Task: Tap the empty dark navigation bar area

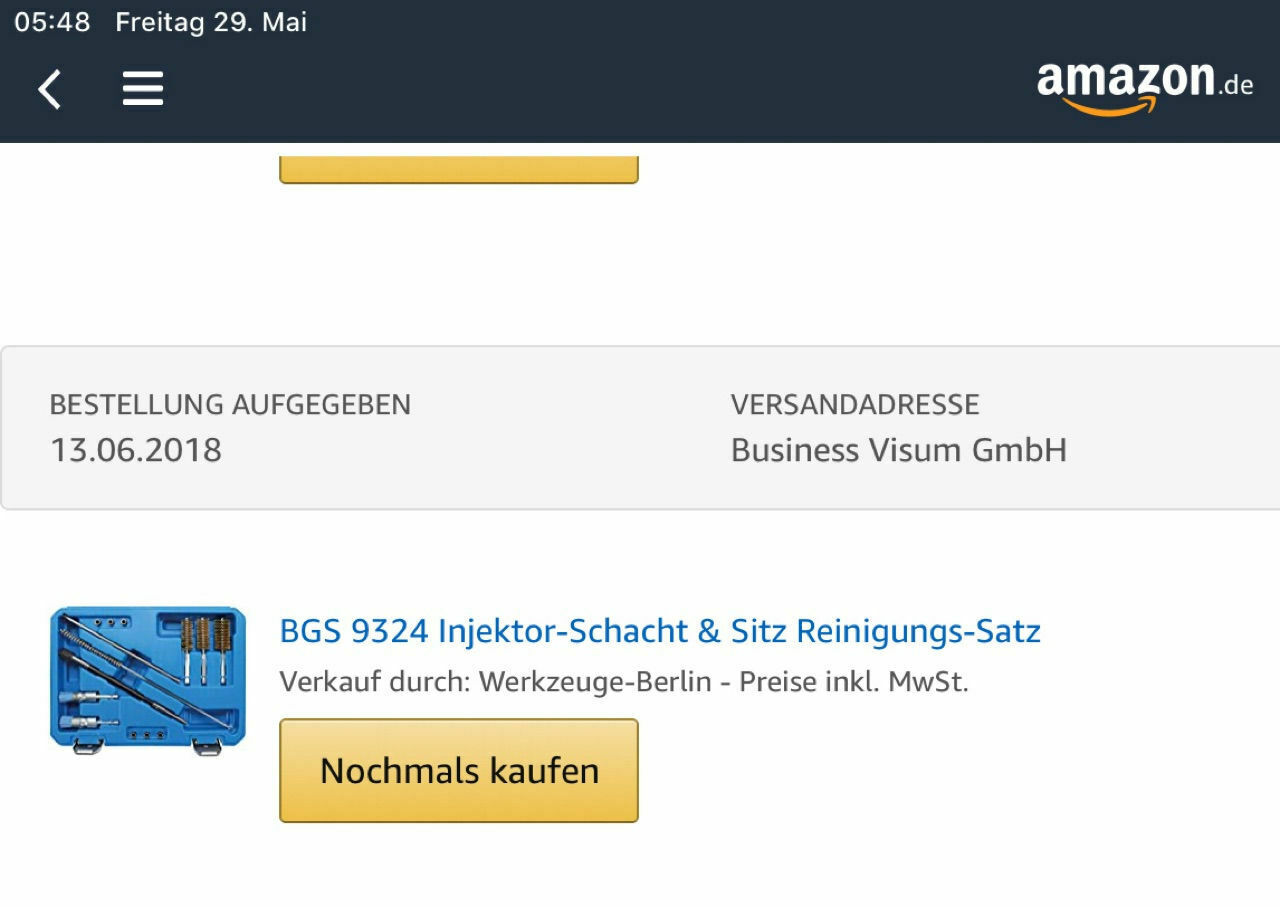Action: point(600,90)
